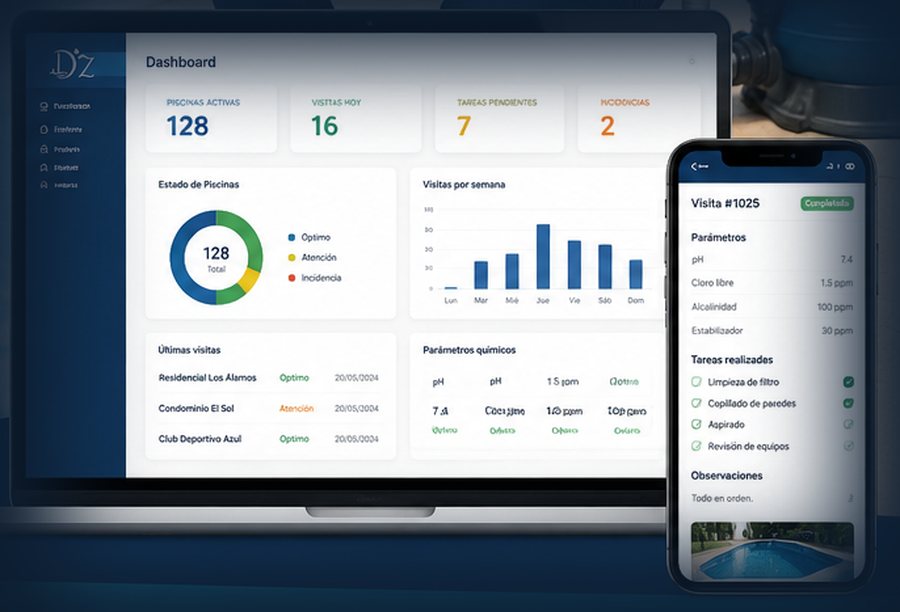Select the Club Deportivo Azul visit row
The height and width of the screenshot is (612, 900).
269,439
